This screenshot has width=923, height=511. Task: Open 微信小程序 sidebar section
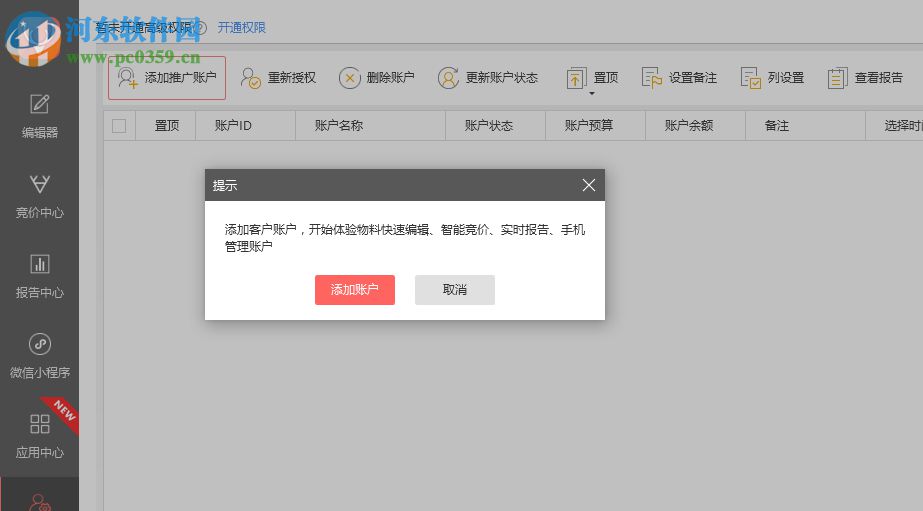[x=39, y=356]
